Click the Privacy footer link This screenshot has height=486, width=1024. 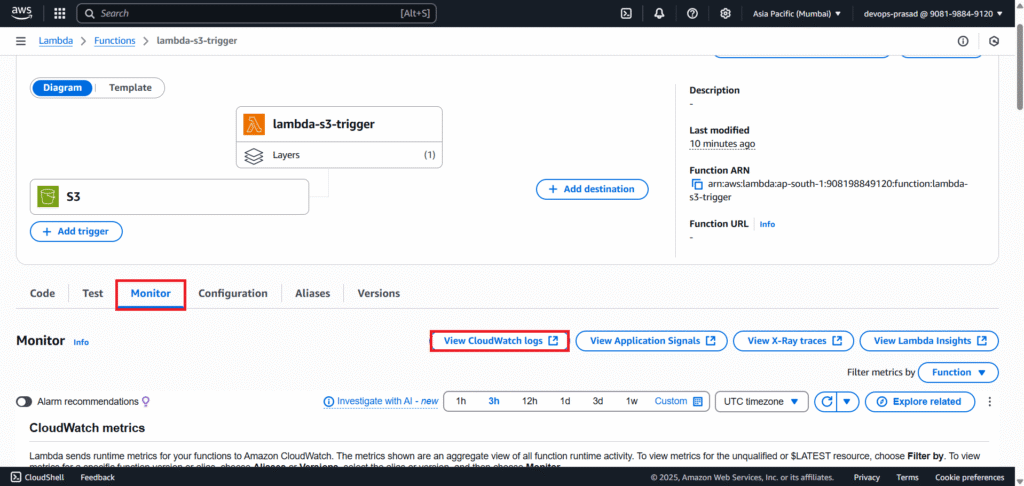tap(867, 478)
